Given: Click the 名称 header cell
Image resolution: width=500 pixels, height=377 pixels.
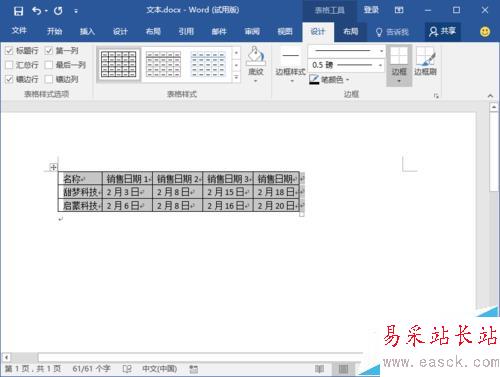Looking at the screenshot, I should tap(80, 179).
